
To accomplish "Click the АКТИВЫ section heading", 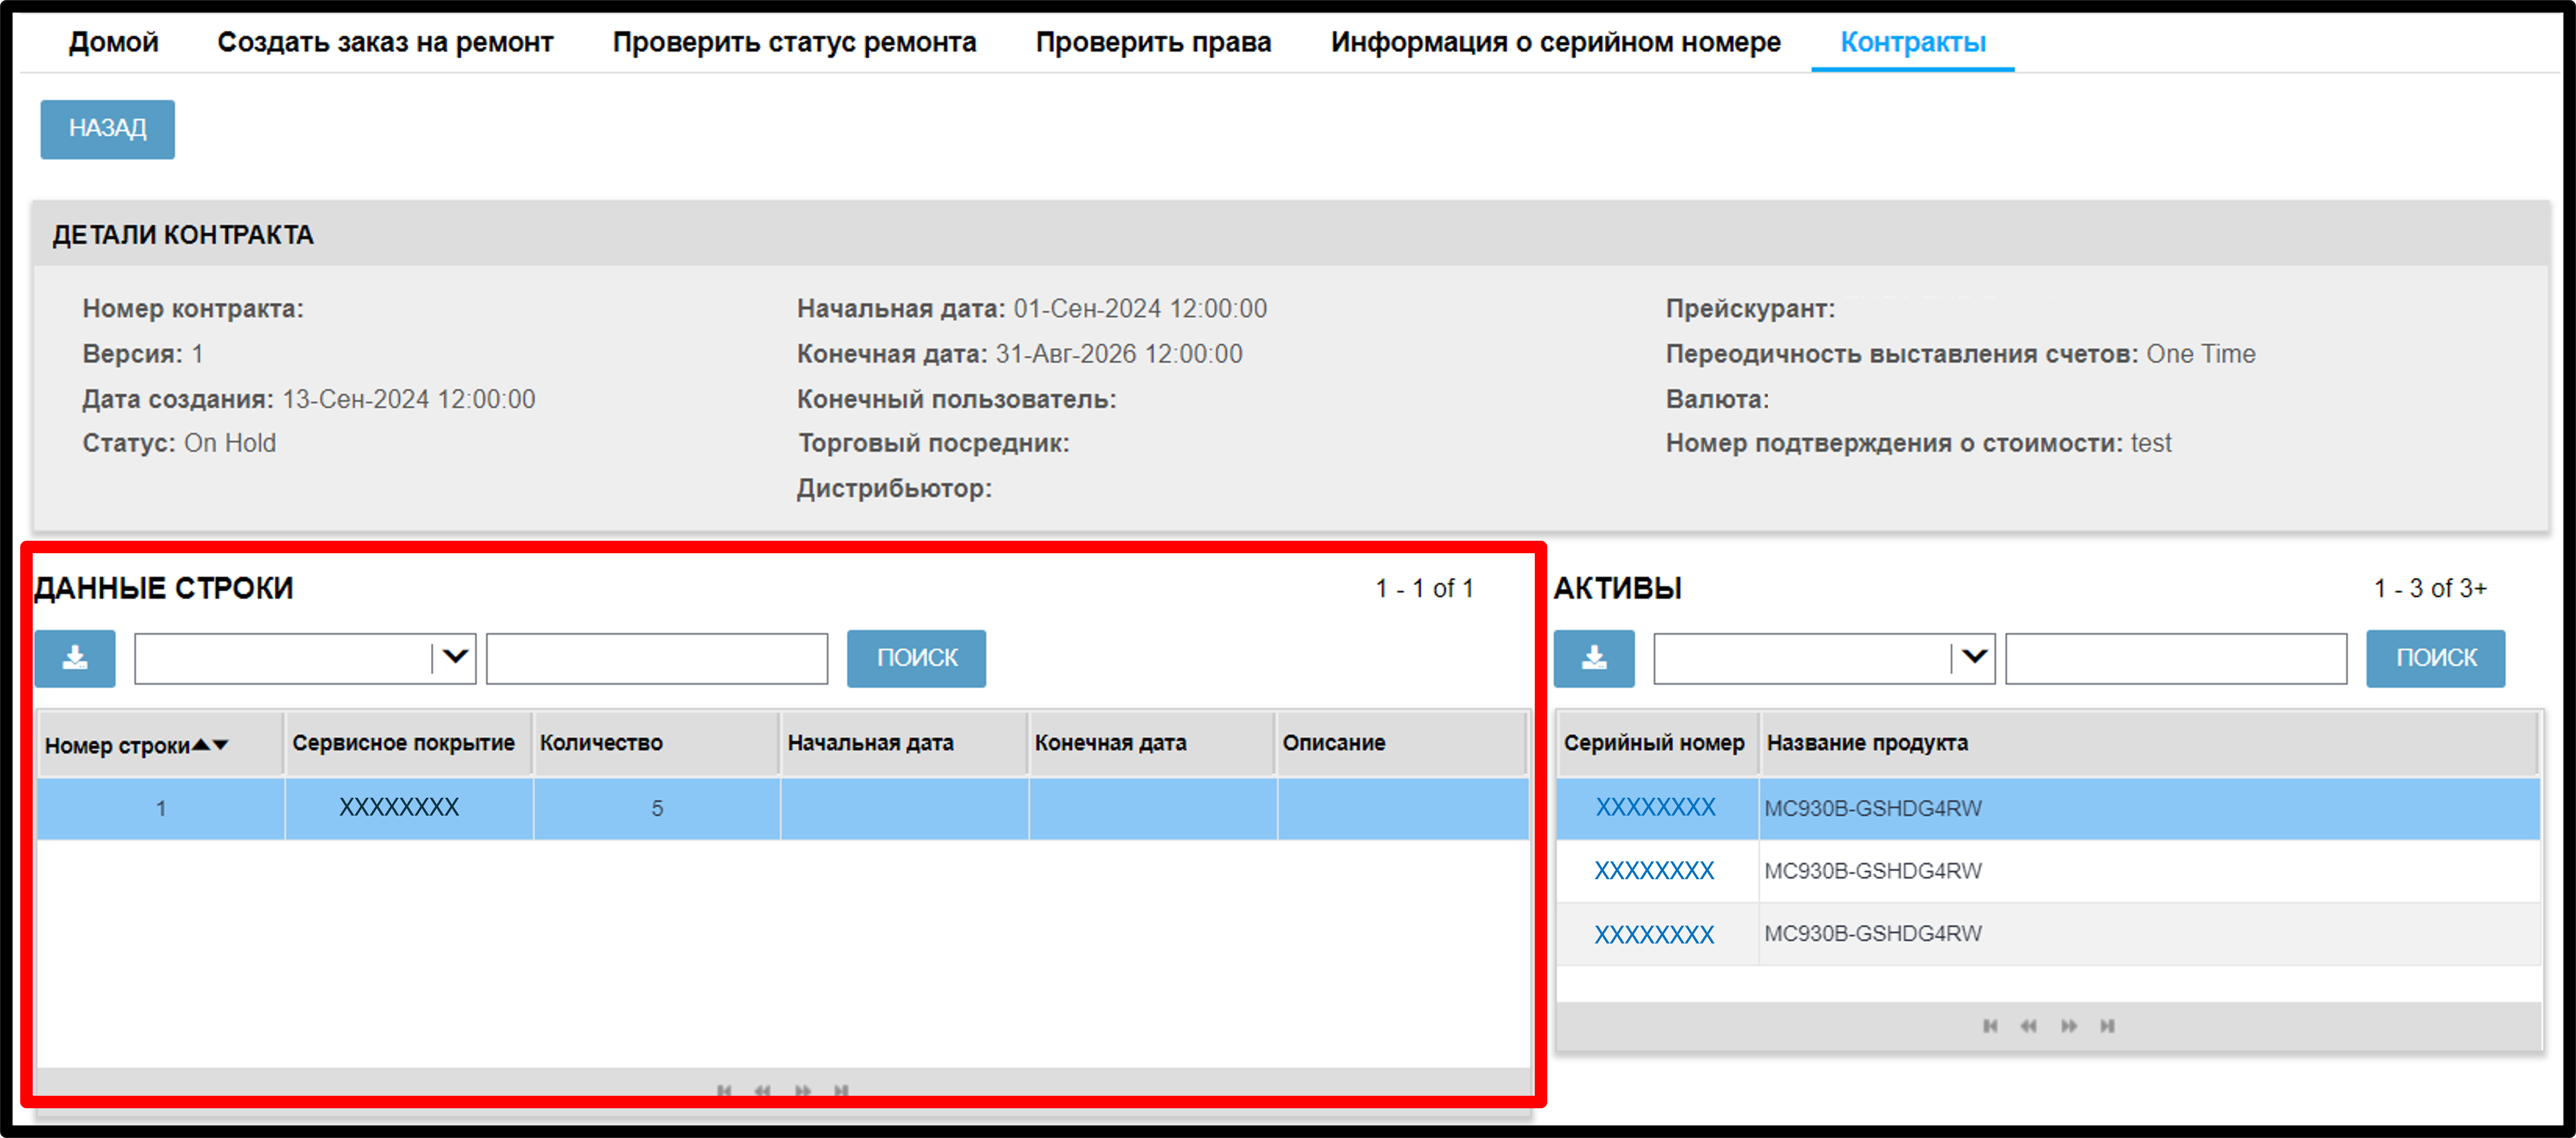I will 1618,588.
